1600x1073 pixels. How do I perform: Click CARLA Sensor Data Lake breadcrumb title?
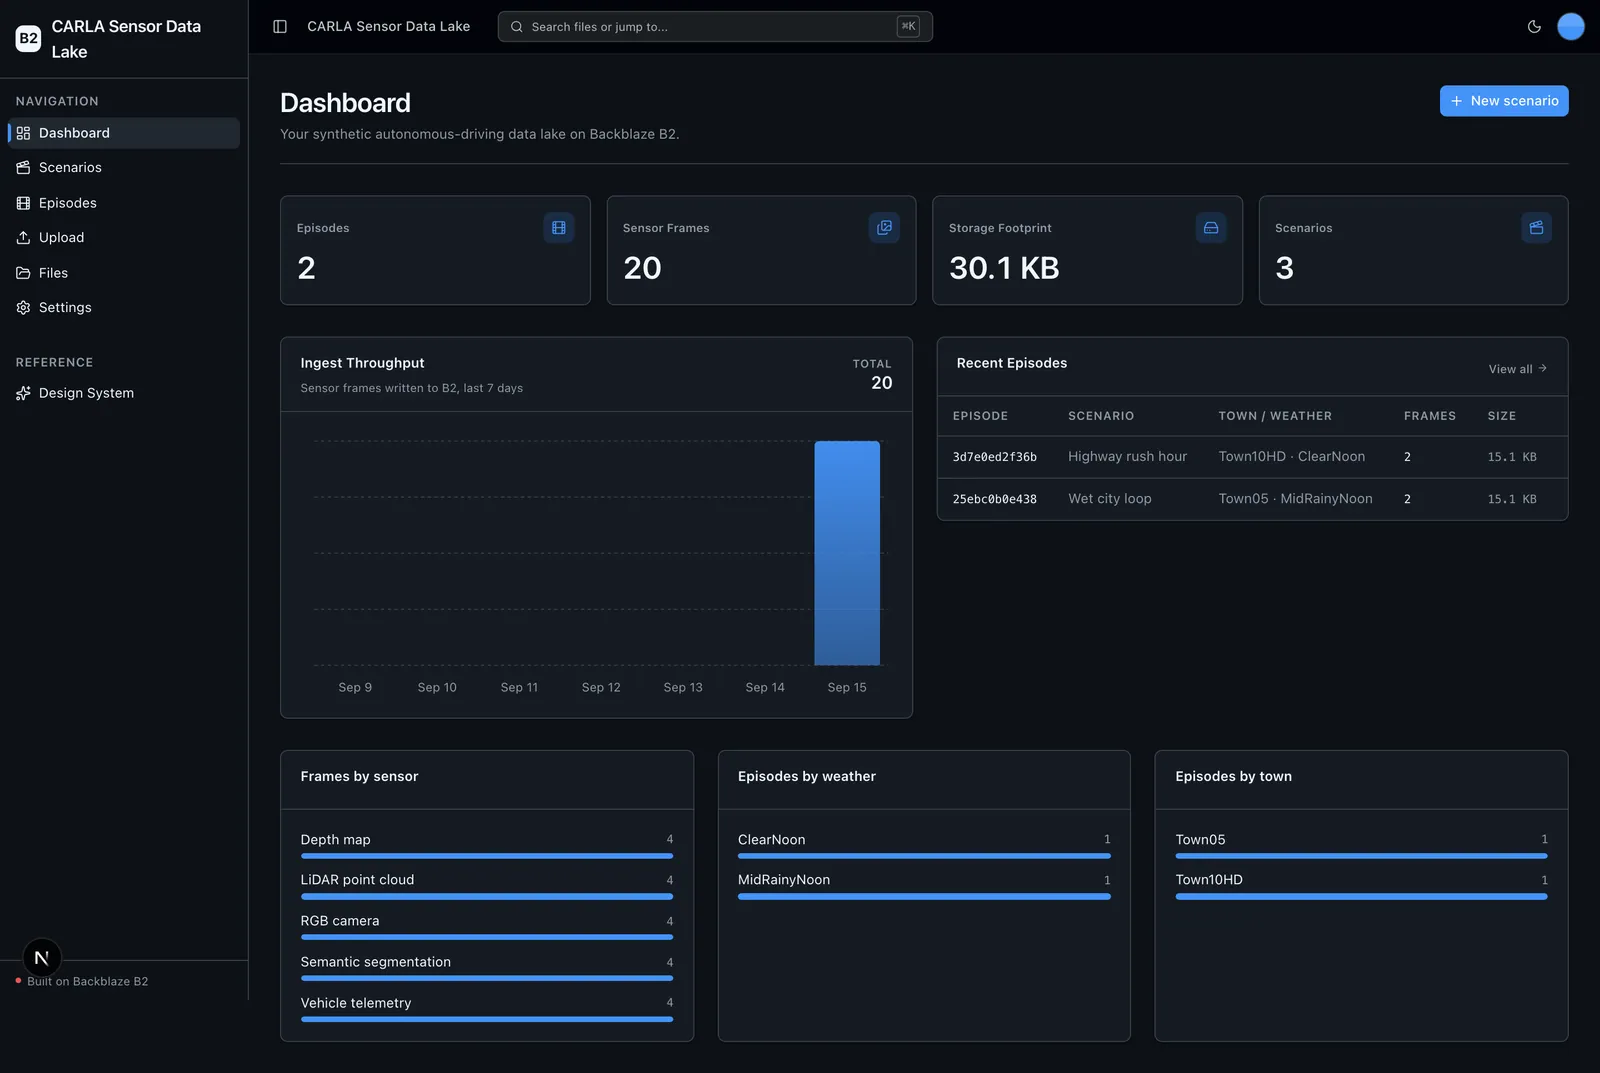389,27
